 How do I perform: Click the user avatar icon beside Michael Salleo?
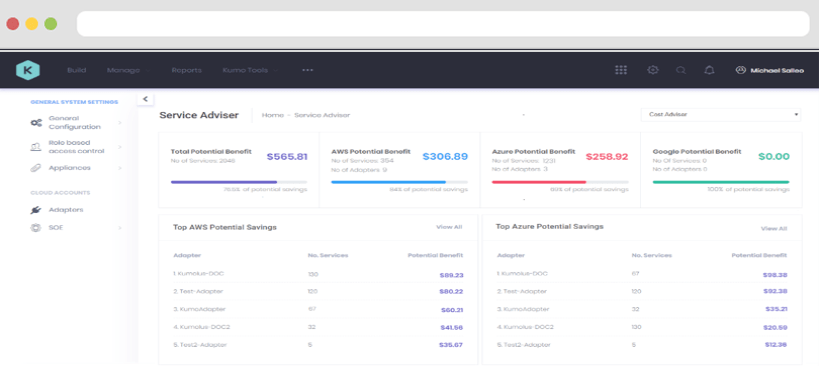tap(740, 70)
